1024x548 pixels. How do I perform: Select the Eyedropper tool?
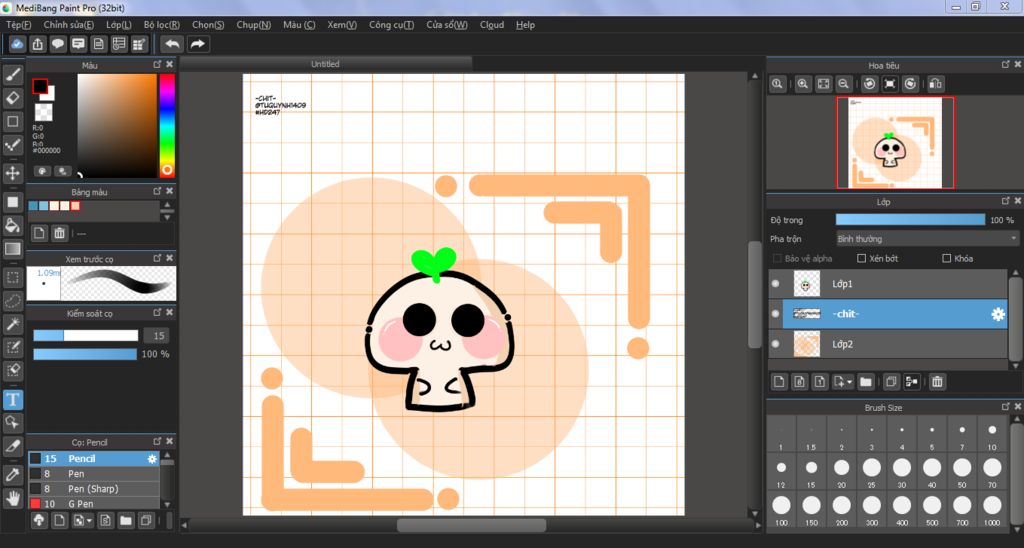tap(12, 475)
